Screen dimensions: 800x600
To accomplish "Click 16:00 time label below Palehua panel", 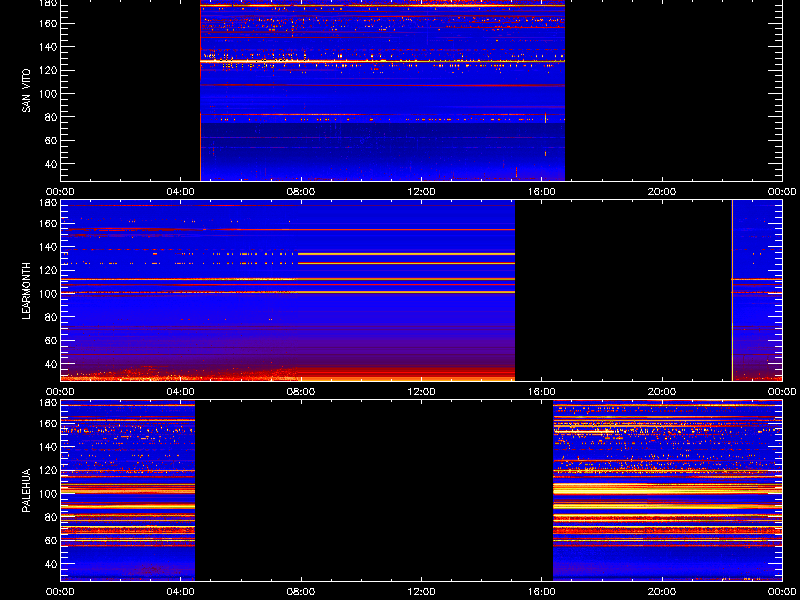I will coord(542,592).
